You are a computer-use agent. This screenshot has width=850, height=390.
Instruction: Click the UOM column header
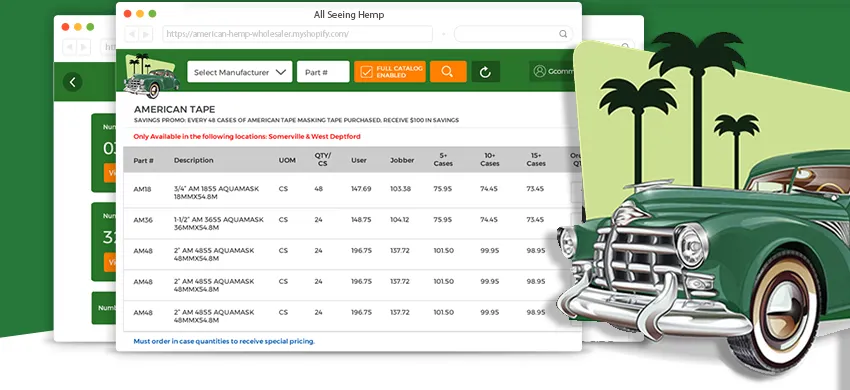click(287, 161)
